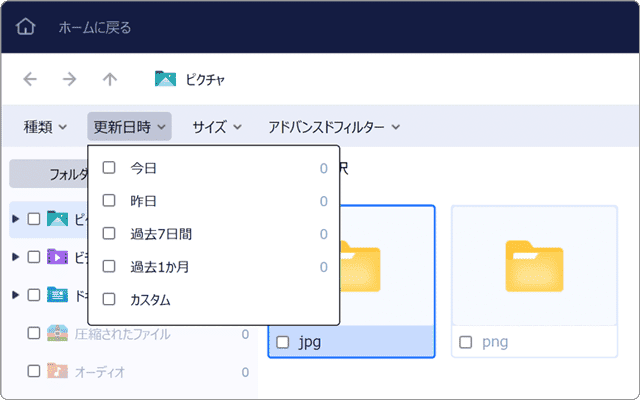Select 圧縮されたファイル in sidebar
The height and width of the screenshot is (400, 640).
pos(122,334)
